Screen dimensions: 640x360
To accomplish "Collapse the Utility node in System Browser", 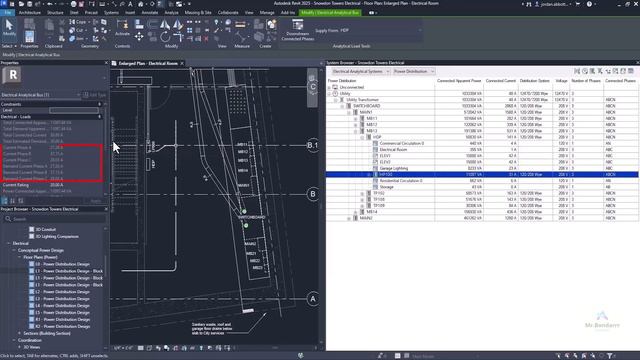I will coord(329,93).
